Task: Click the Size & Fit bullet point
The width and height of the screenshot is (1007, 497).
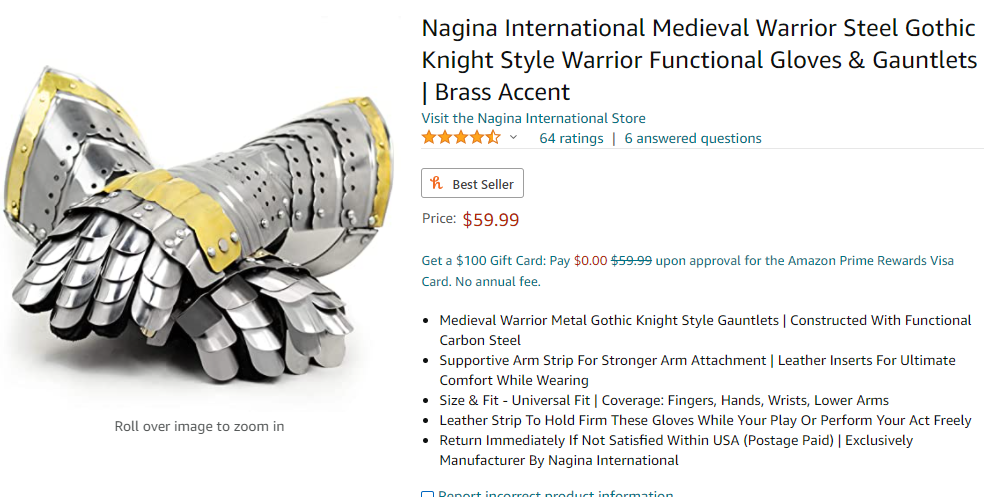Action: (x=664, y=400)
